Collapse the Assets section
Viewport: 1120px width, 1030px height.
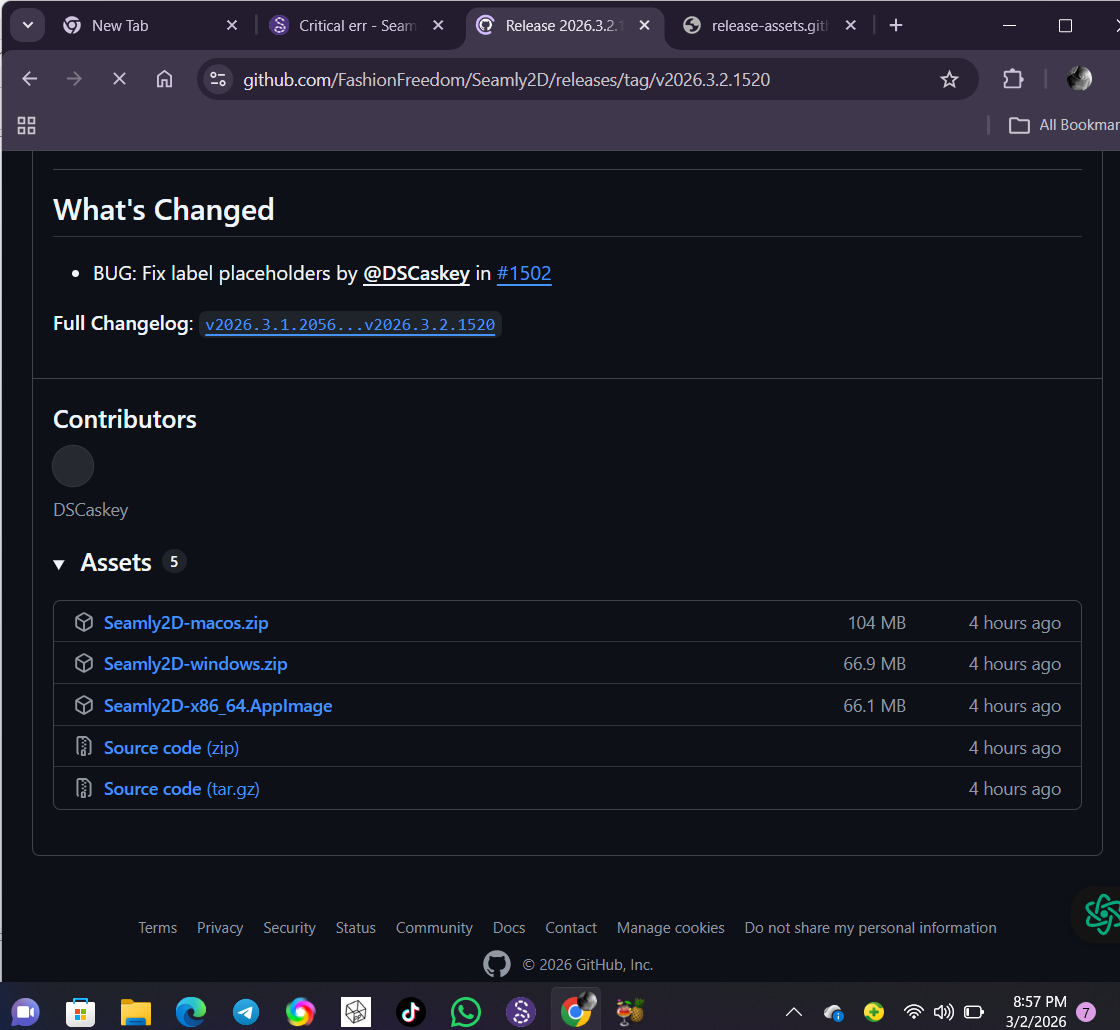(x=59, y=564)
